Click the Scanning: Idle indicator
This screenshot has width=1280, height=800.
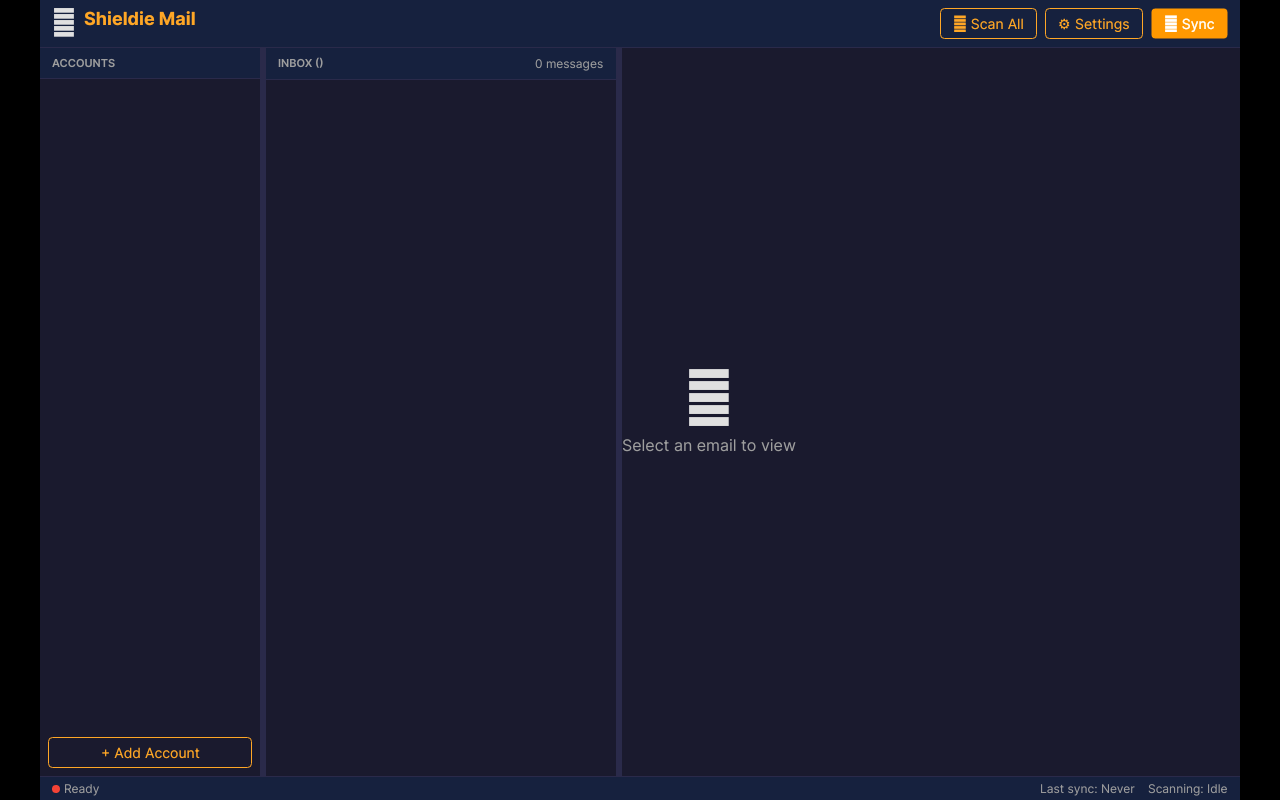[x=1187, y=789]
